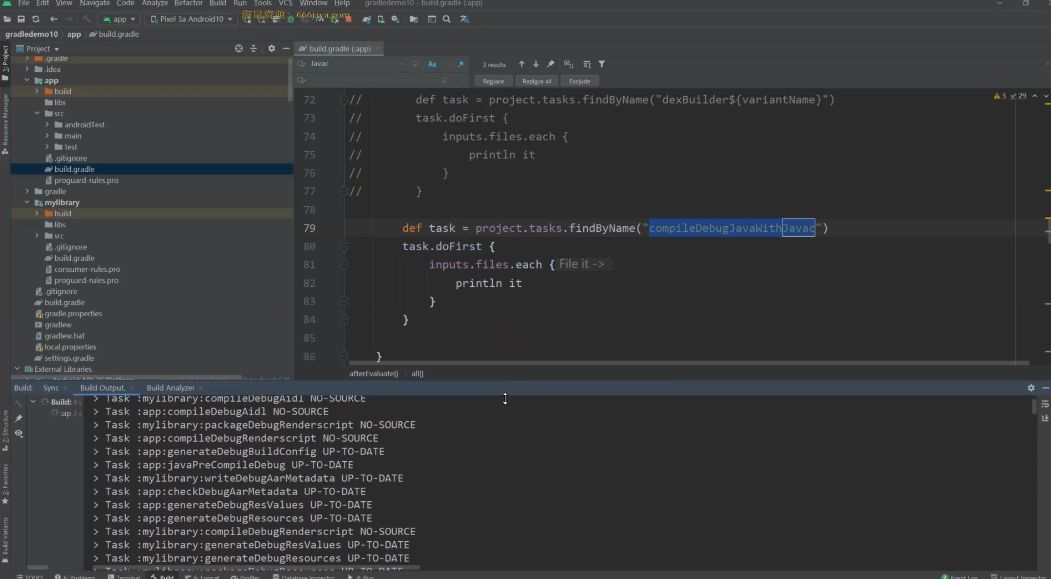The image size is (1051, 579).
Task: Open the Refactor menu
Action: tap(188, 3)
